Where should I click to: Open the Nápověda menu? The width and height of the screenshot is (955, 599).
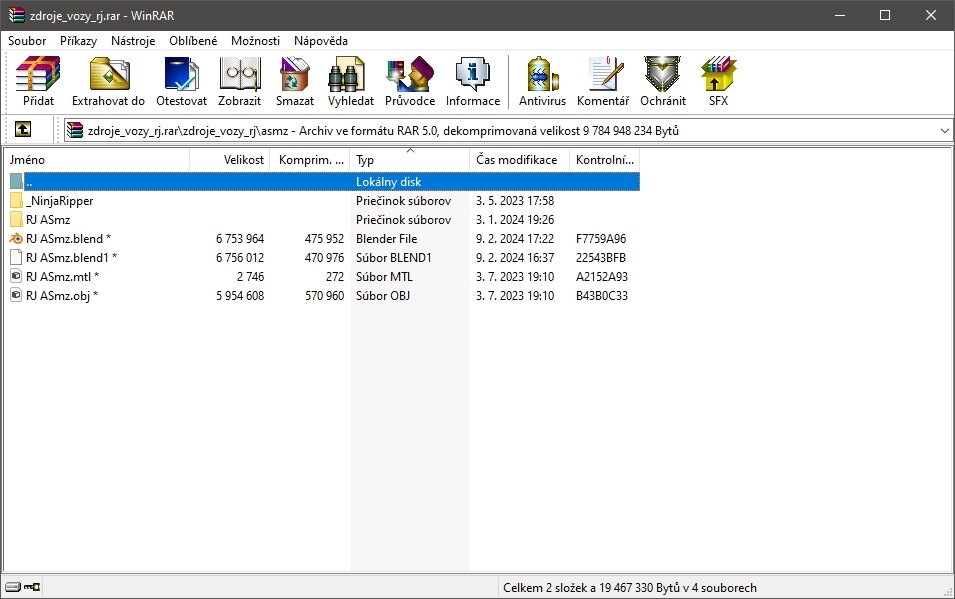[x=321, y=41]
